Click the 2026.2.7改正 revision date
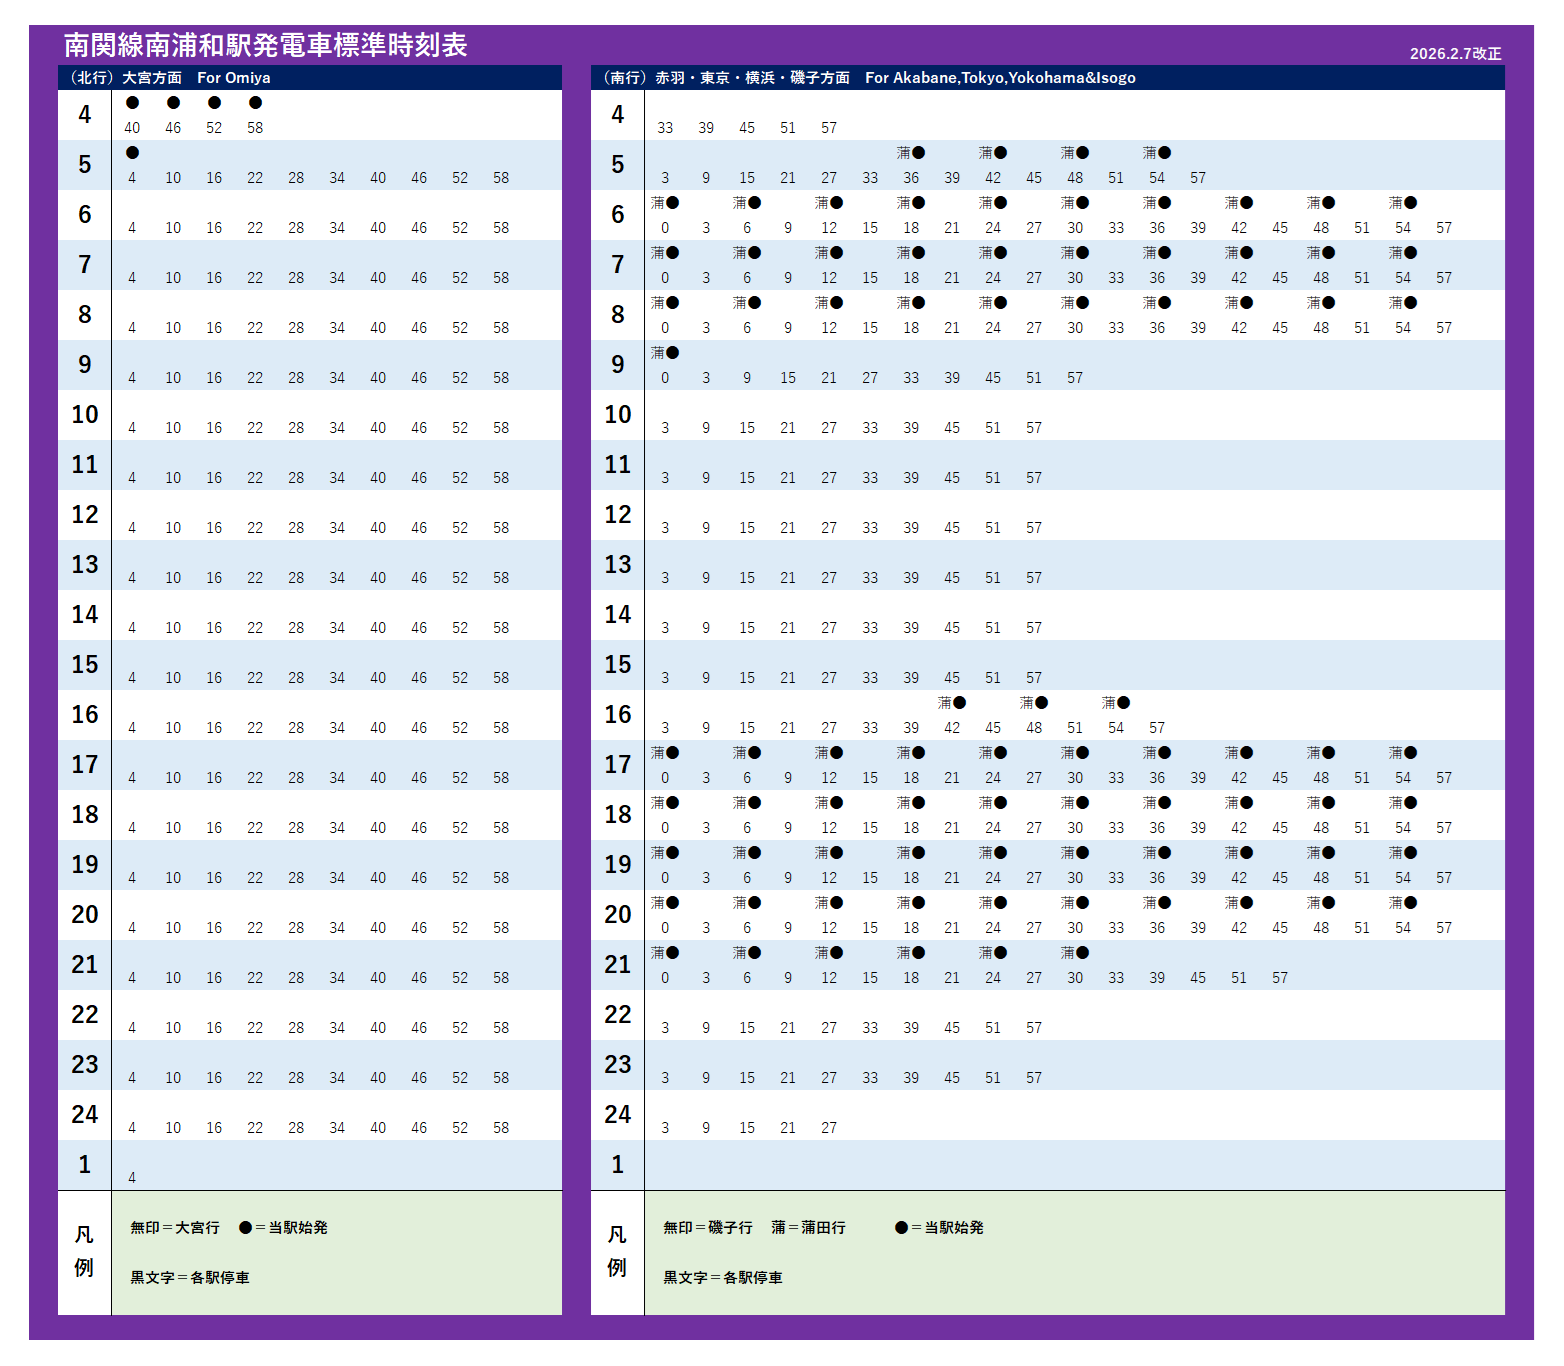The height and width of the screenshot is (1366, 1564). click(1455, 54)
